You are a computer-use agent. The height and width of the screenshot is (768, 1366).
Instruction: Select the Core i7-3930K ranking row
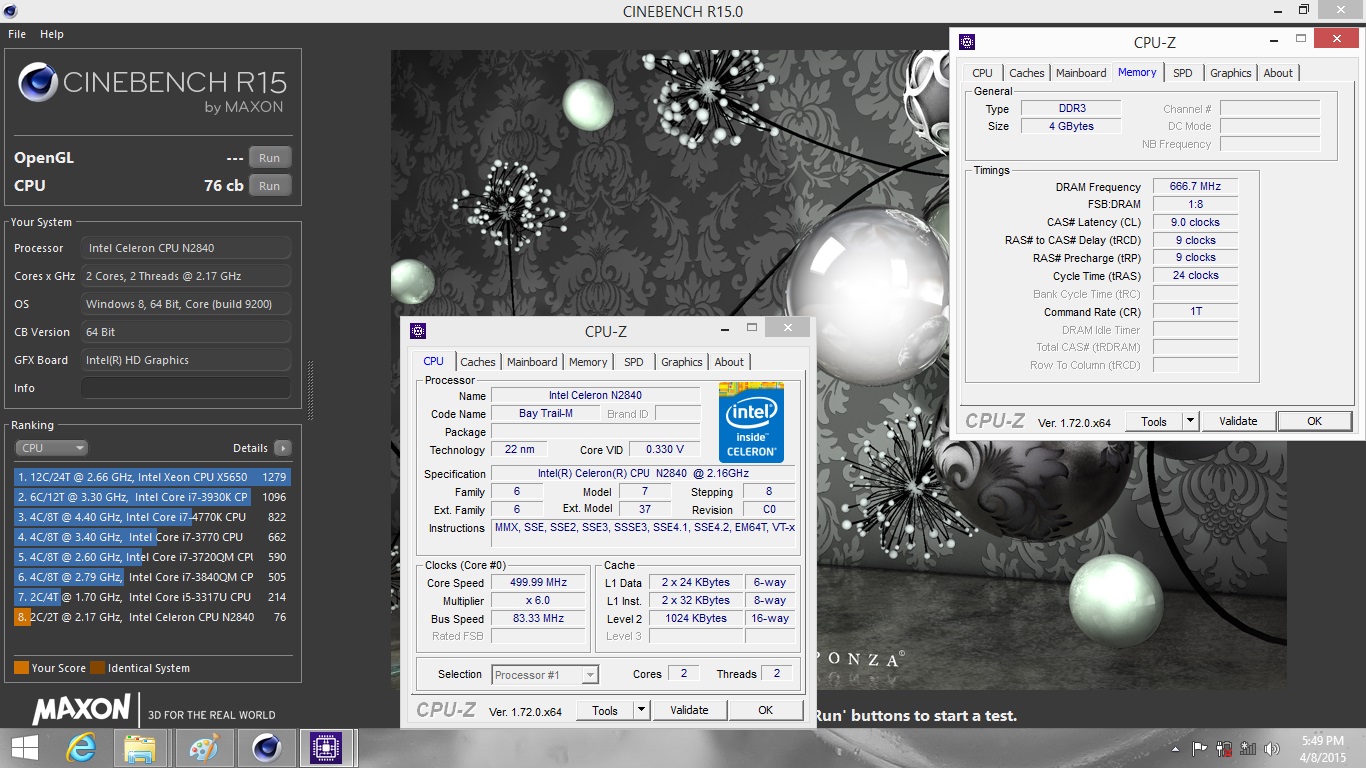click(151, 497)
